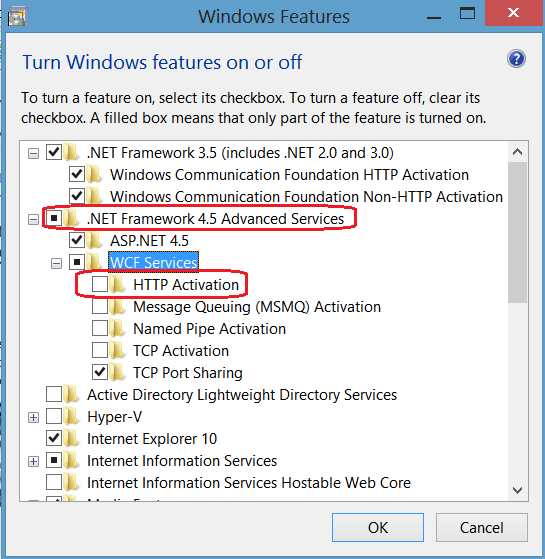Expand the Internet Information Services node
Image resolution: width=545 pixels, height=559 pixels.
point(34,461)
